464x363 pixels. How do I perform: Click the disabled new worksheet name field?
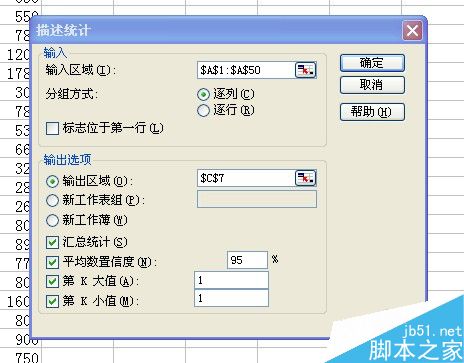pos(257,199)
